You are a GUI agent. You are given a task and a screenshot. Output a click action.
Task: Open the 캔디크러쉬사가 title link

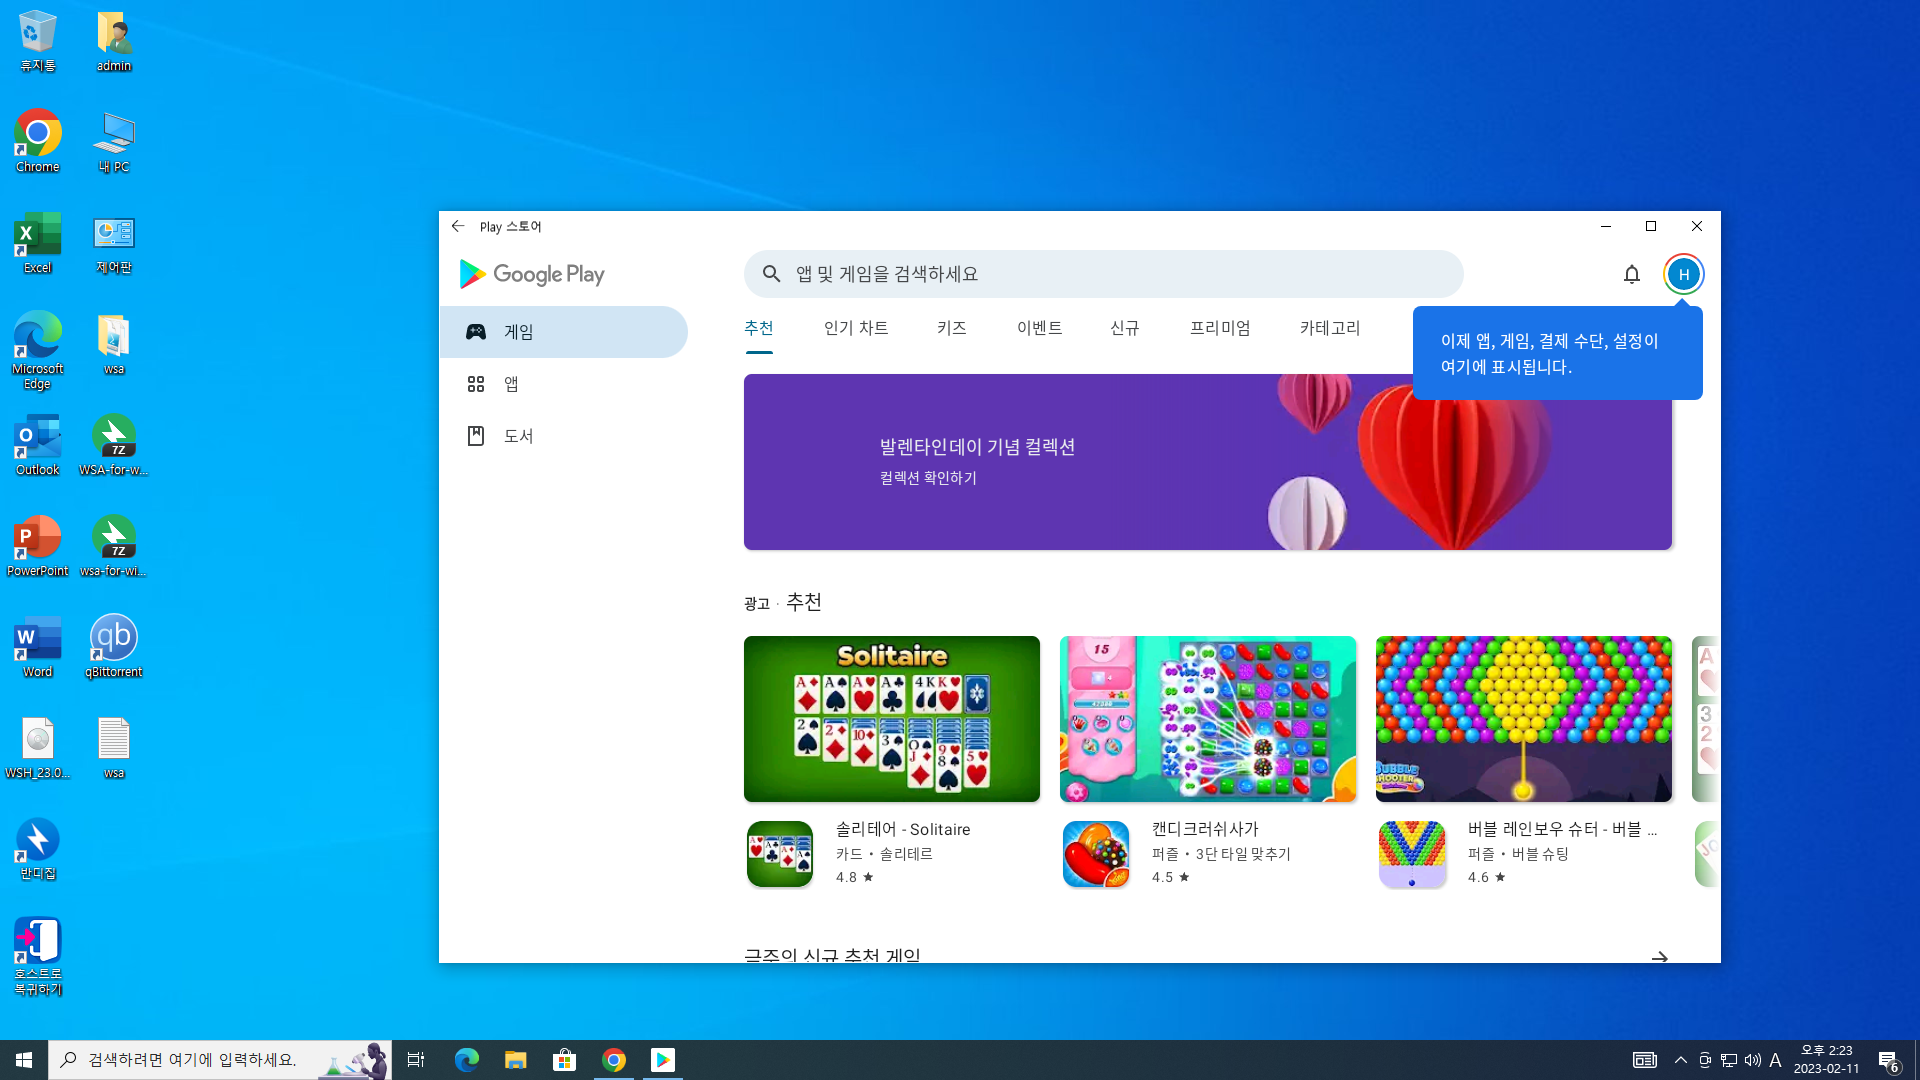click(x=1205, y=829)
